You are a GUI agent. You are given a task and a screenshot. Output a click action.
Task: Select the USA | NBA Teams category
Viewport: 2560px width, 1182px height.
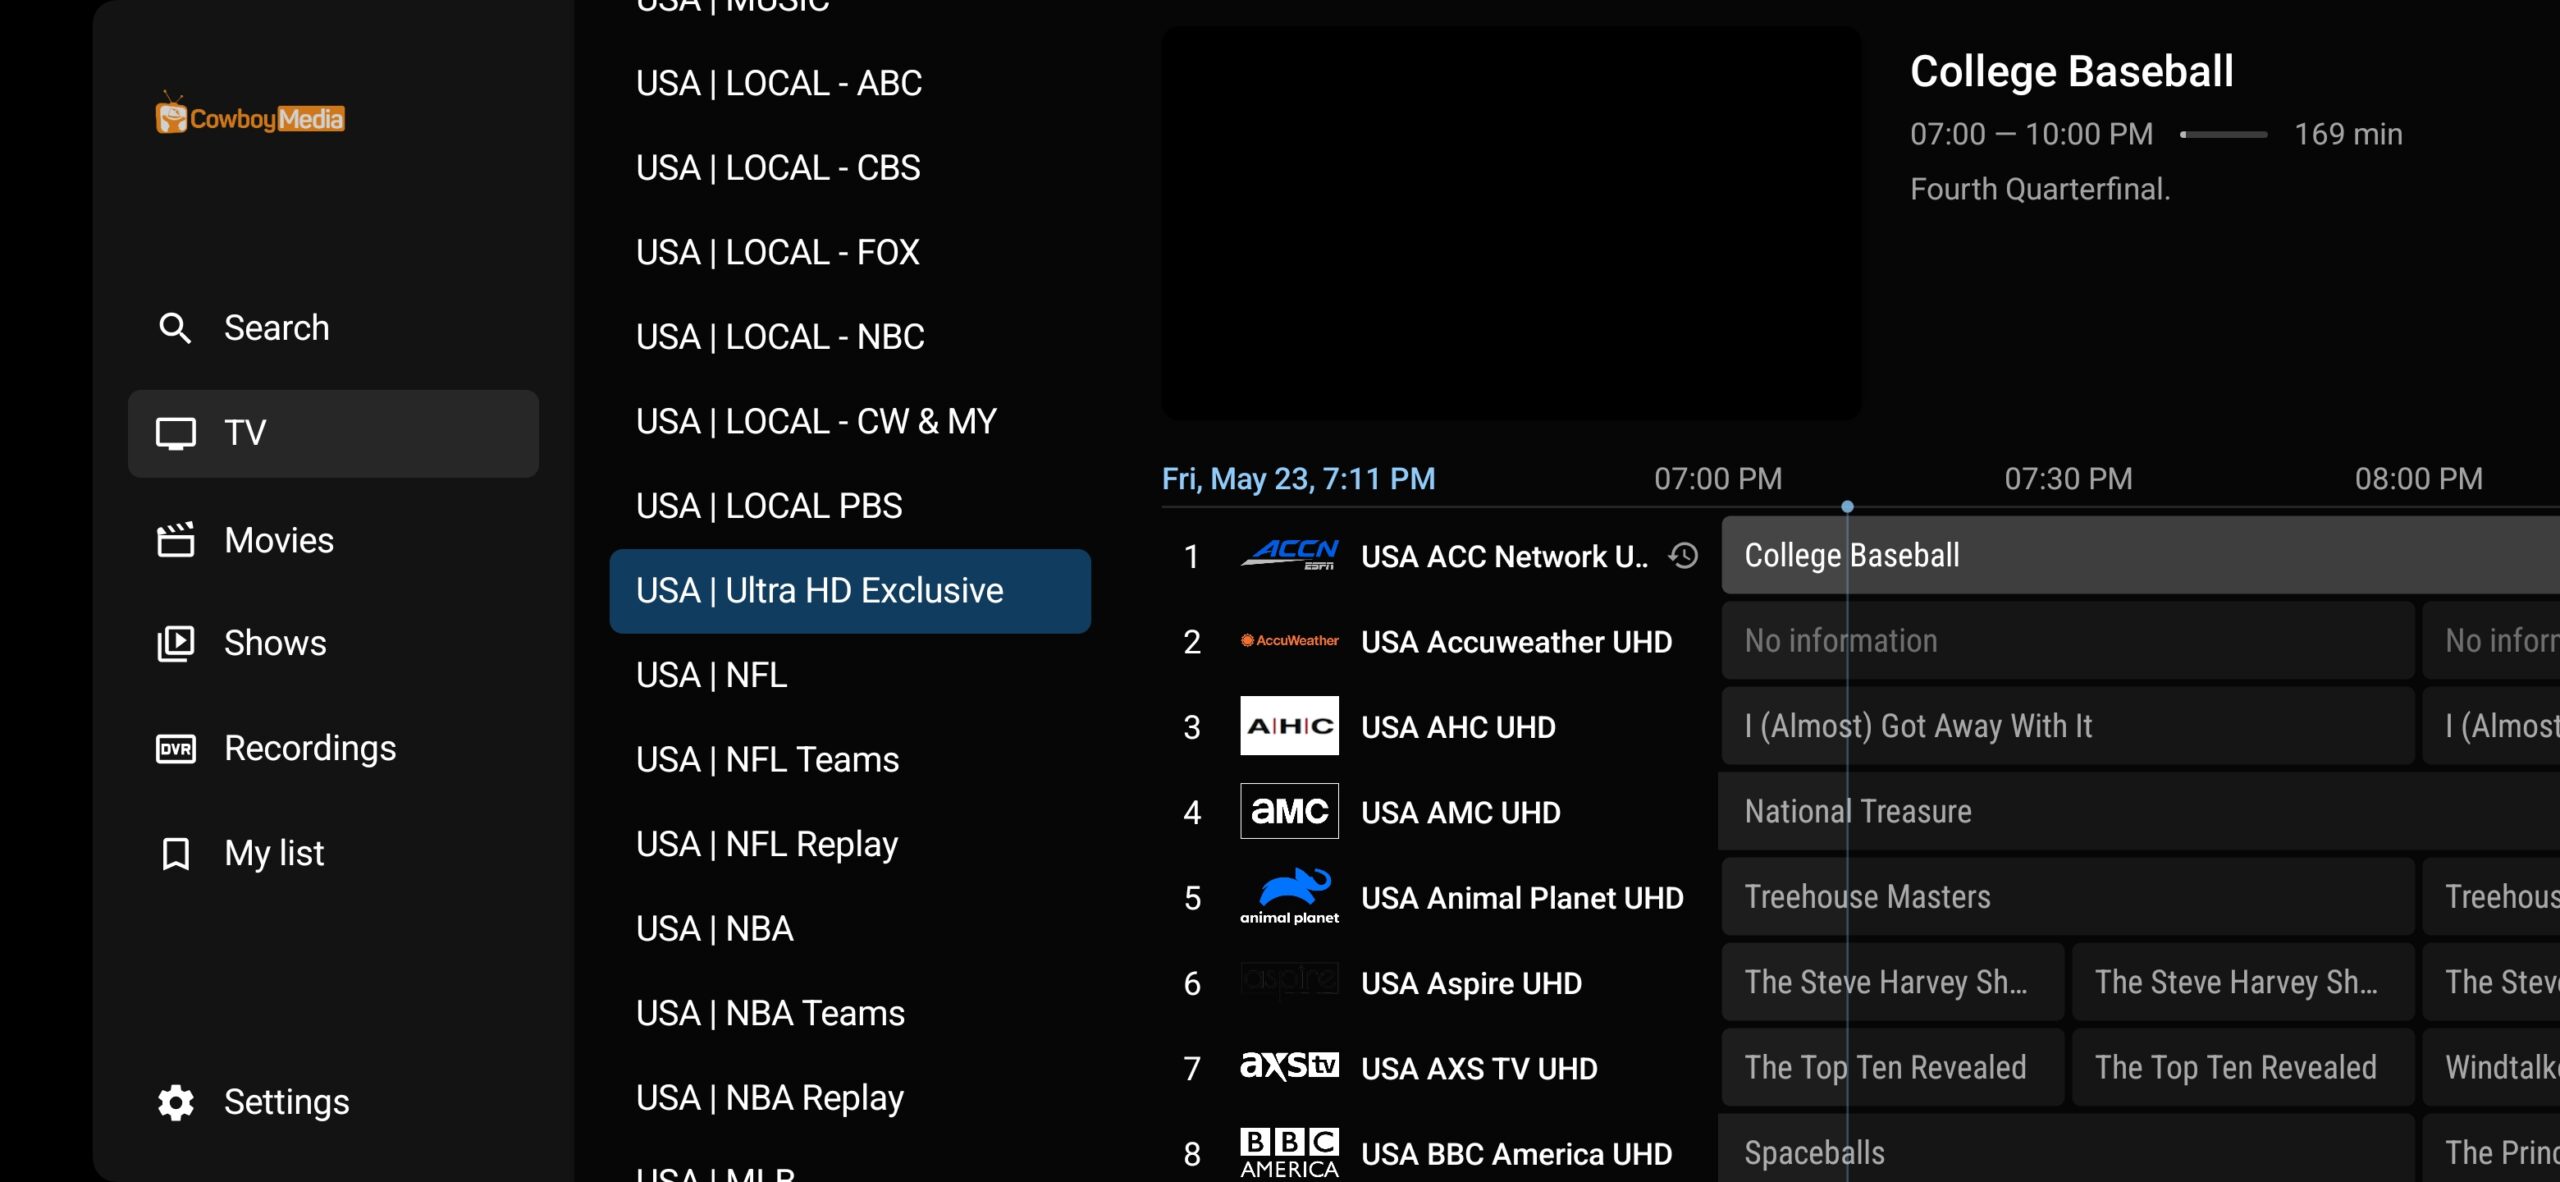[x=850, y=1013]
